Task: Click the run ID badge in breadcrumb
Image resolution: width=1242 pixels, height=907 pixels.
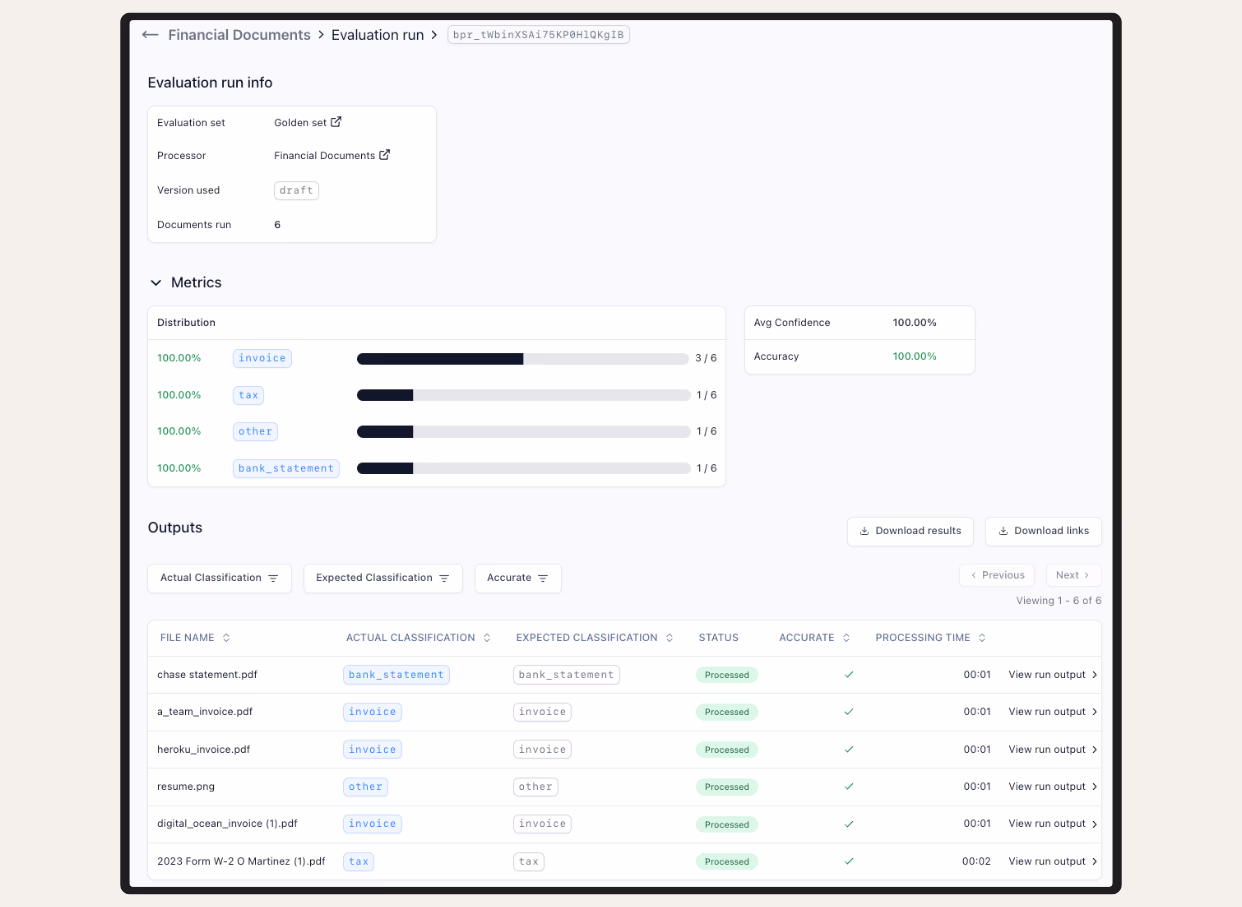Action: 538,35
